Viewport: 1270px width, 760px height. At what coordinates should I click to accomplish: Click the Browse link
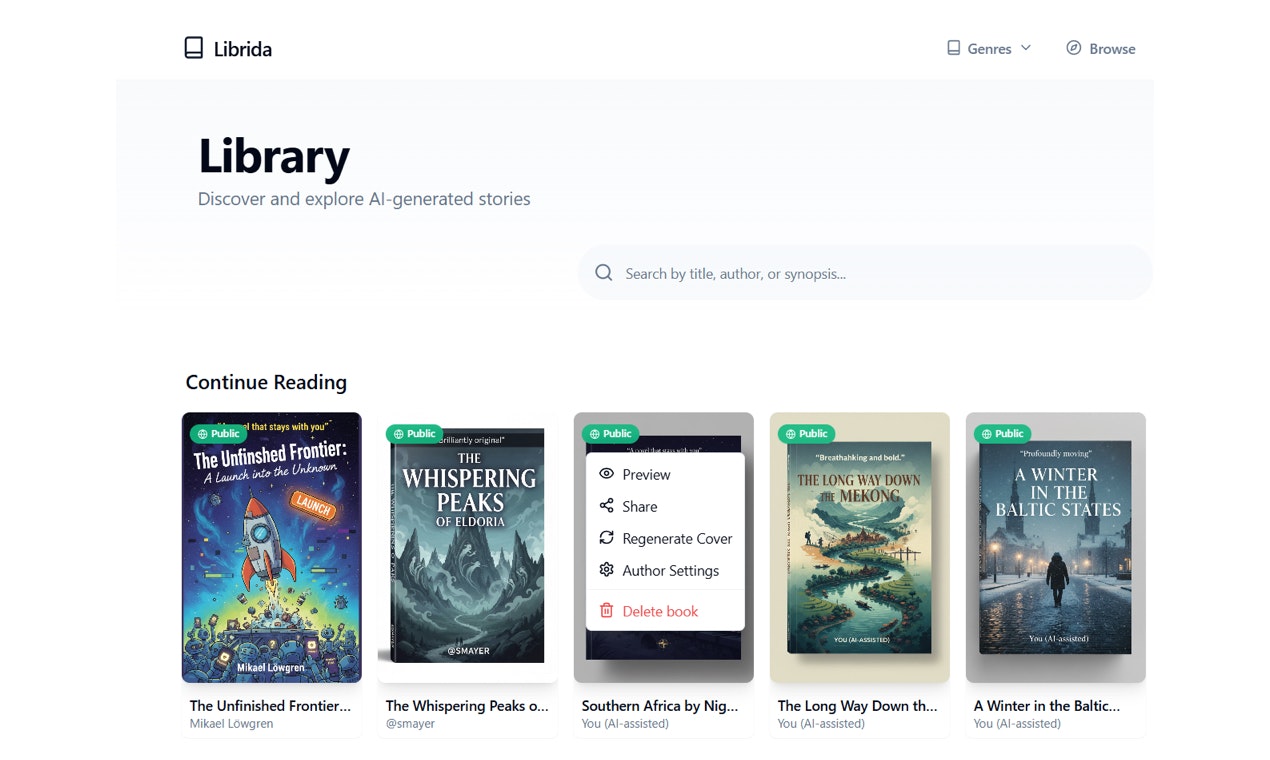click(1110, 48)
